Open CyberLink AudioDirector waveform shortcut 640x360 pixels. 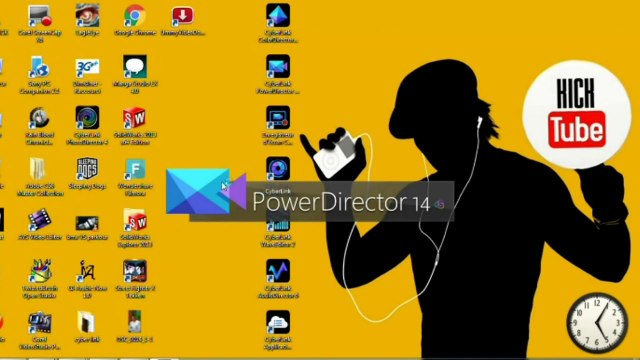(278, 271)
